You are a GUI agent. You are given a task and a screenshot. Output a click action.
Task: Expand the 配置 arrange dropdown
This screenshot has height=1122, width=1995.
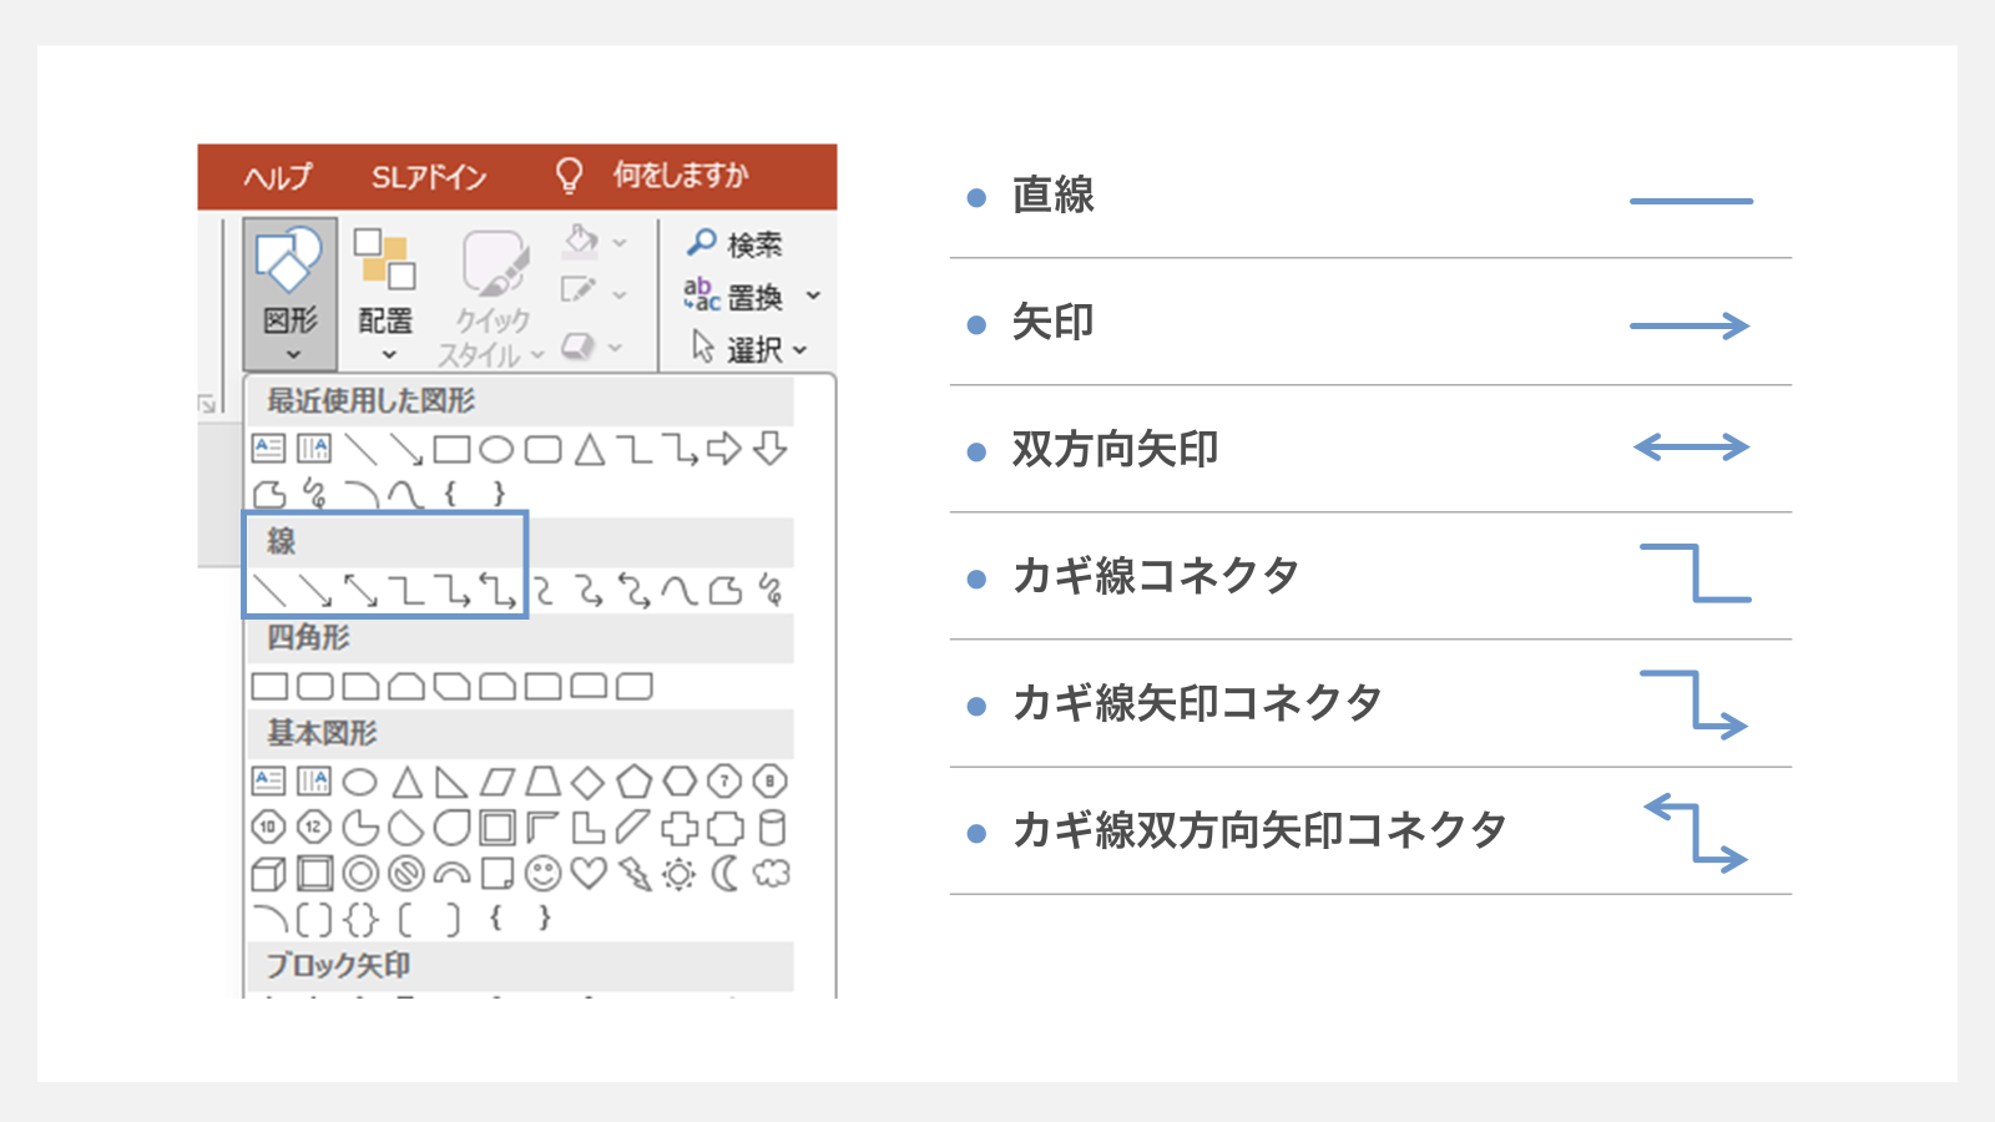(386, 355)
